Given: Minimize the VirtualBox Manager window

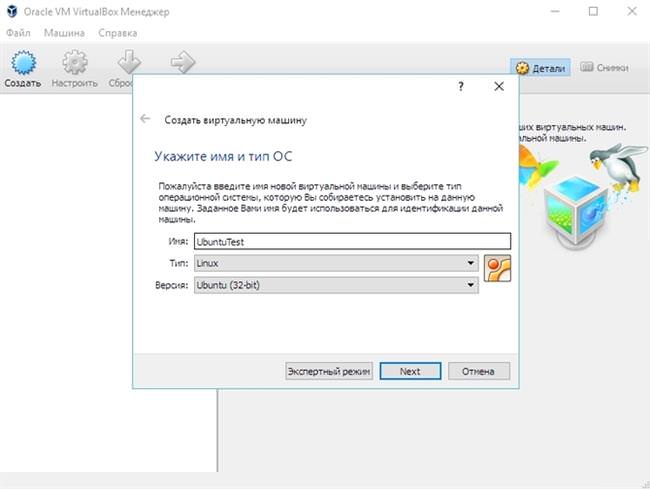Looking at the screenshot, I should [555, 11].
